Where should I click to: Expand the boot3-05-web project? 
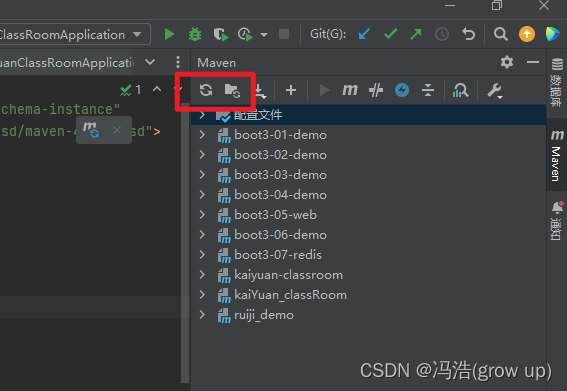pos(202,215)
